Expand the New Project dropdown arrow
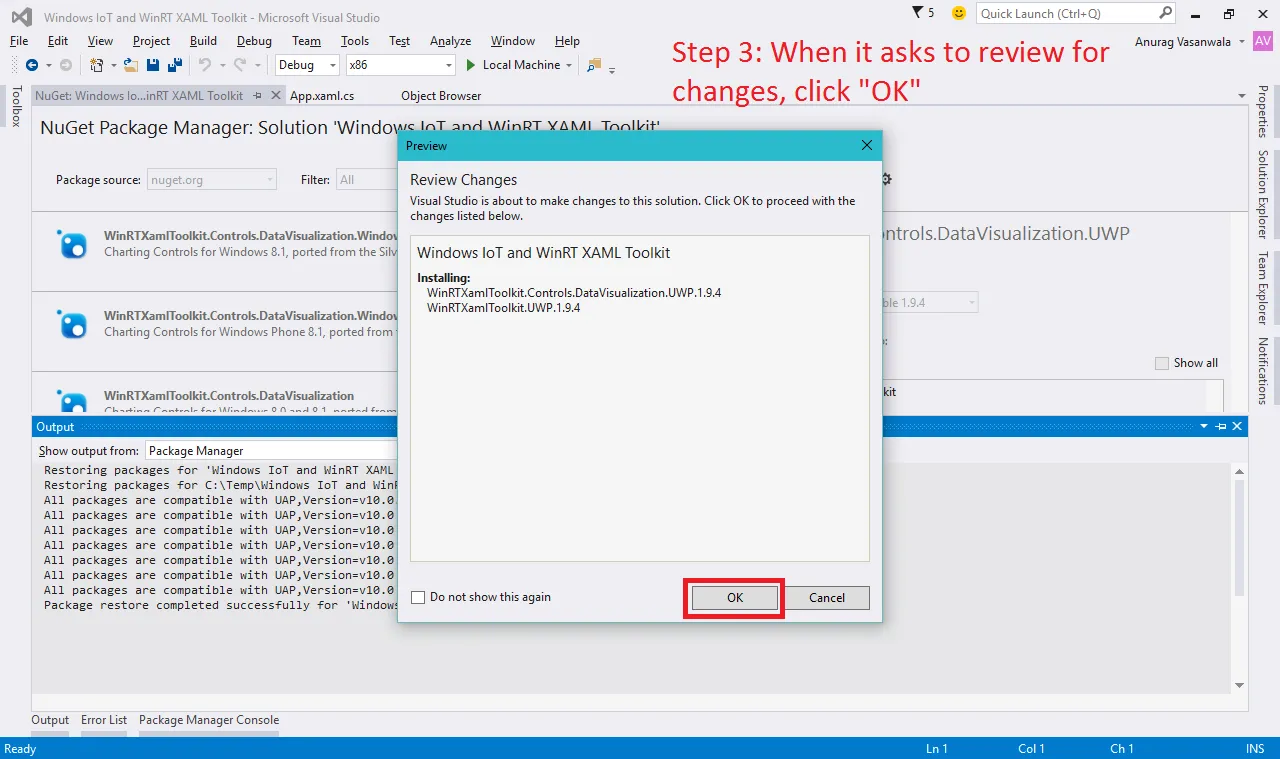This screenshot has width=1280, height=759. [113, 65]
